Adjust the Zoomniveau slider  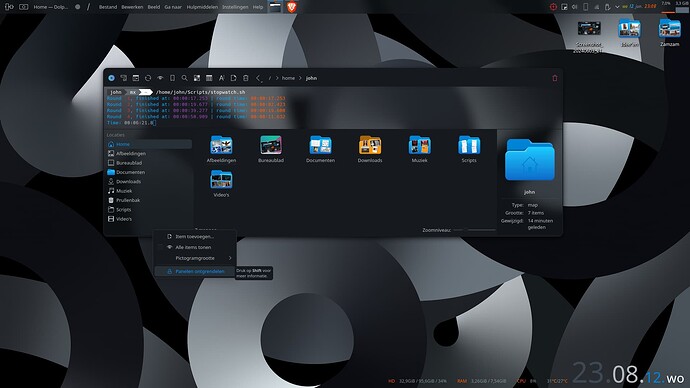pyautogui.click(x=474, y=230)
